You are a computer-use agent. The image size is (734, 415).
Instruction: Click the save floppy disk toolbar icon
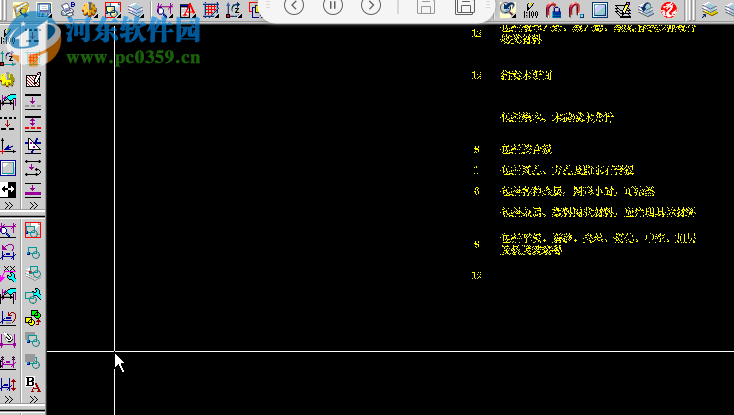[44, 9]
